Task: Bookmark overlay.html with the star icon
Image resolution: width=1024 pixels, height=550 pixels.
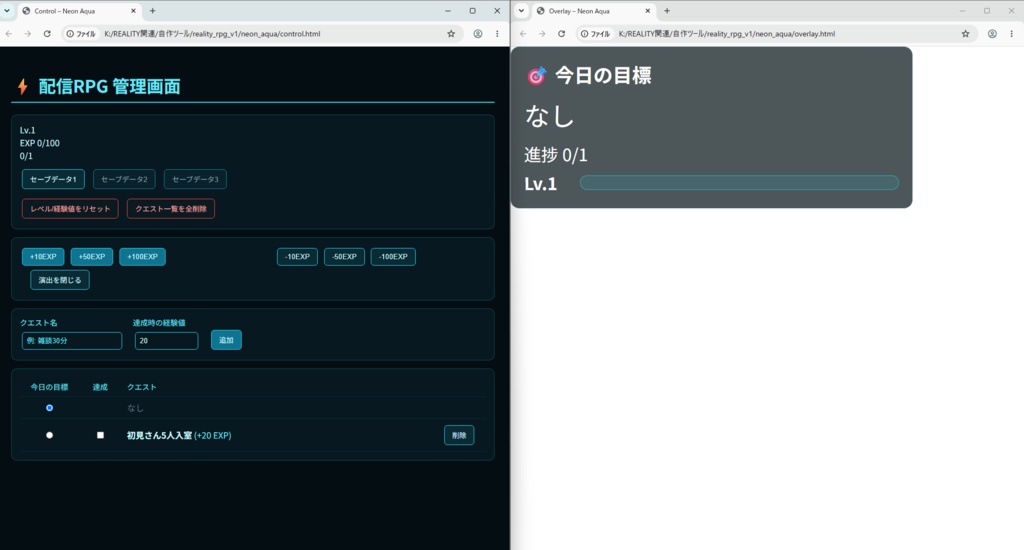Action: pos(965,34)
